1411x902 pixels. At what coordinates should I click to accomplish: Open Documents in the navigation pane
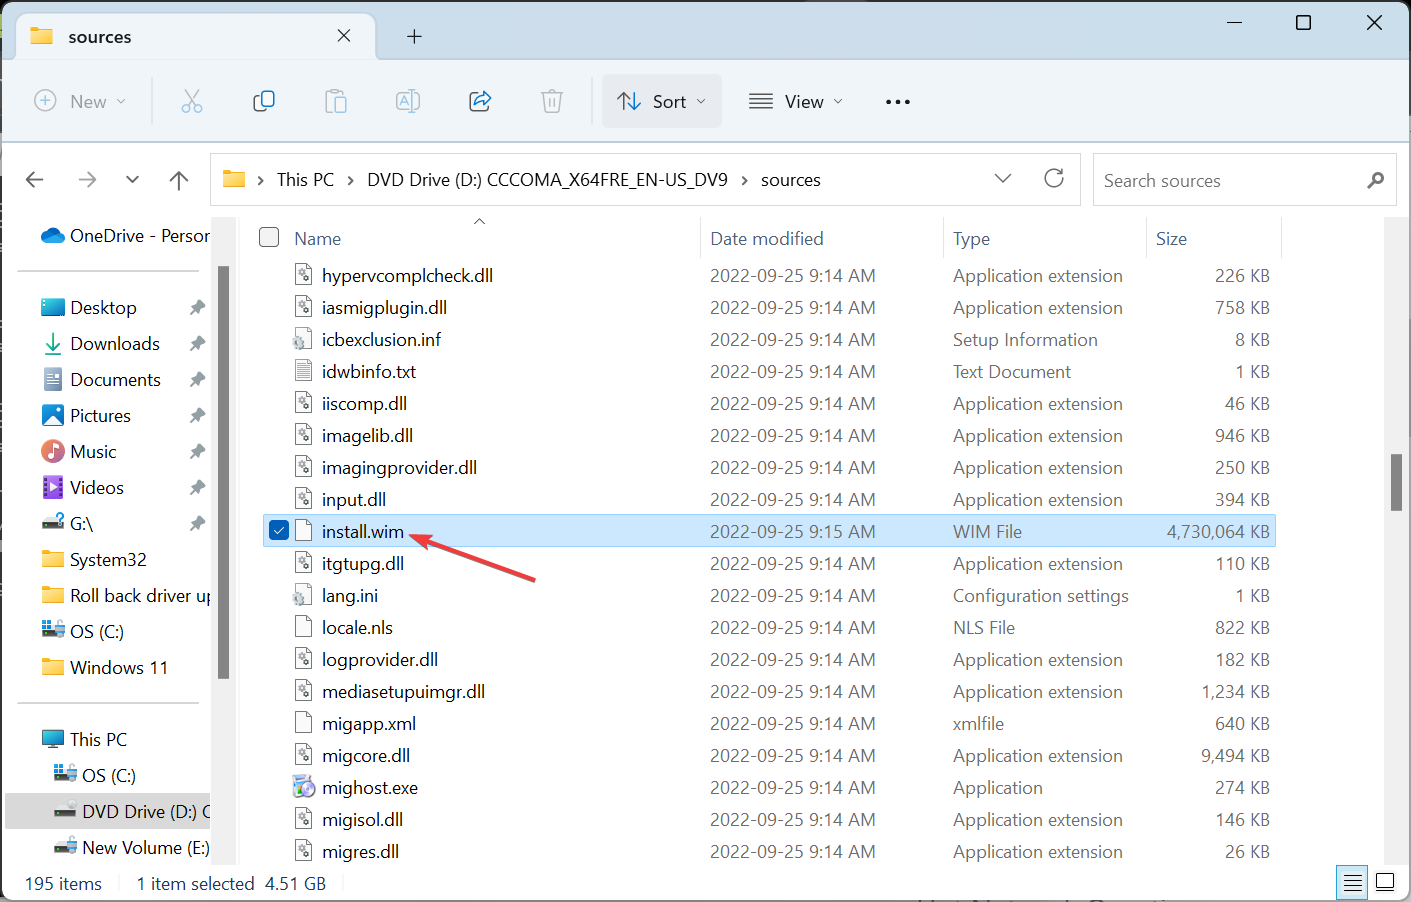click(115, 380)
